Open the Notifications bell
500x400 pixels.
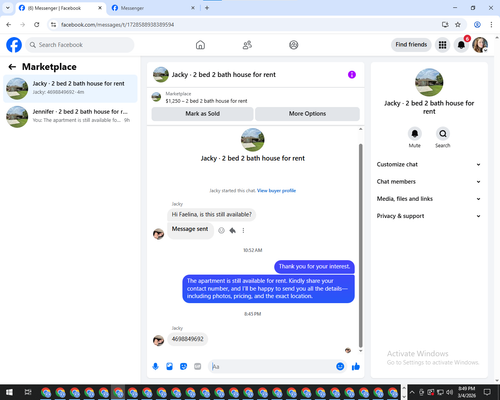(x=461, y=45)
